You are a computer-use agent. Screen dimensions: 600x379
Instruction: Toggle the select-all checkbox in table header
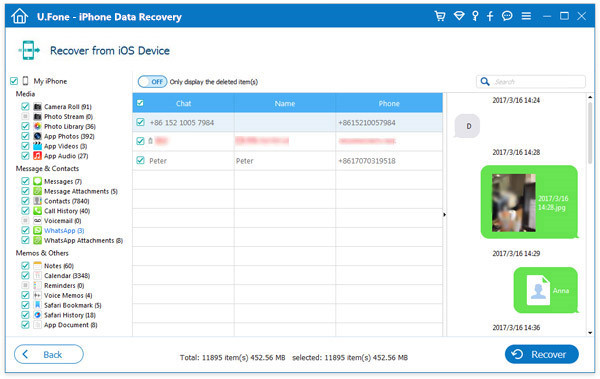click(140, 103)
